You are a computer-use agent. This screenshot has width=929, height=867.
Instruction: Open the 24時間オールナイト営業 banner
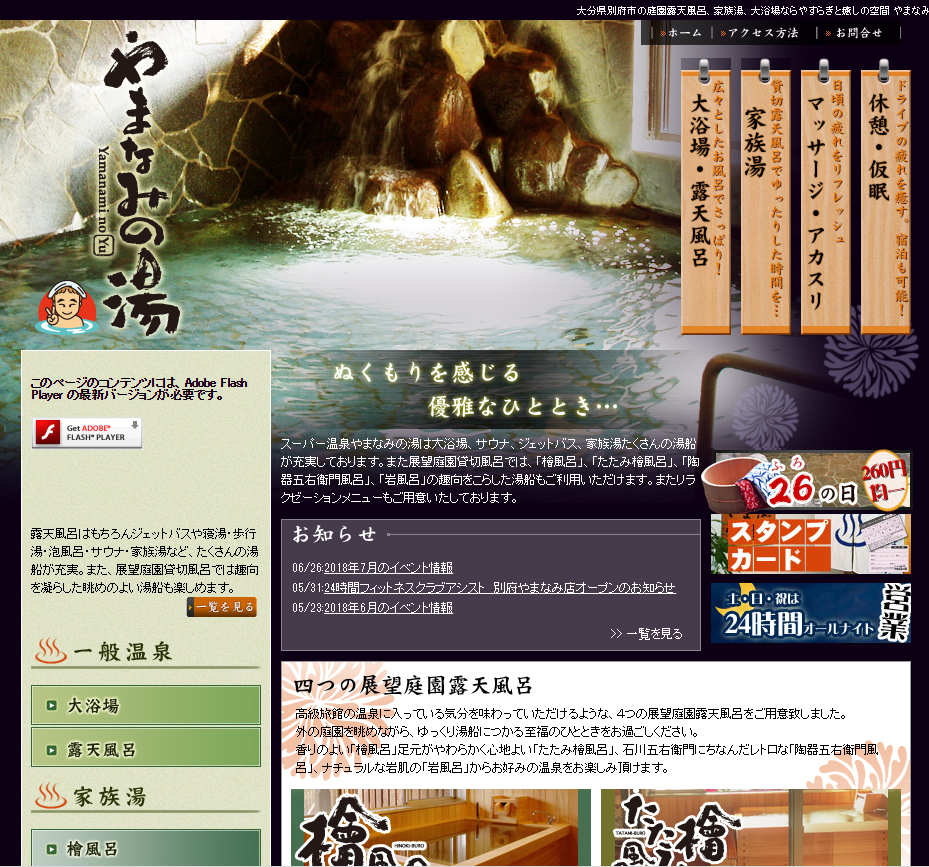pos(810,612)
